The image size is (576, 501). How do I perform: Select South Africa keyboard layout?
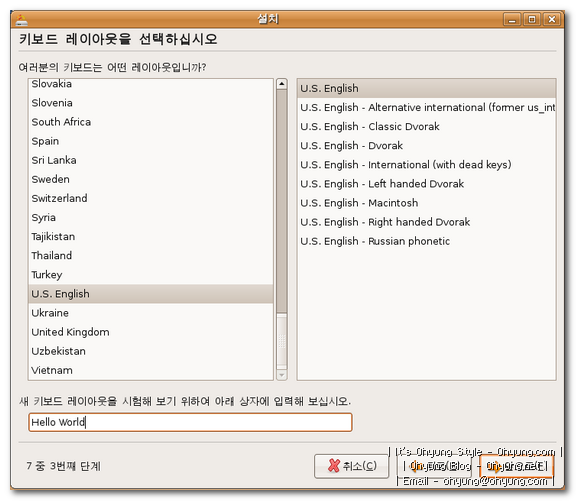(x=151, y=122)
